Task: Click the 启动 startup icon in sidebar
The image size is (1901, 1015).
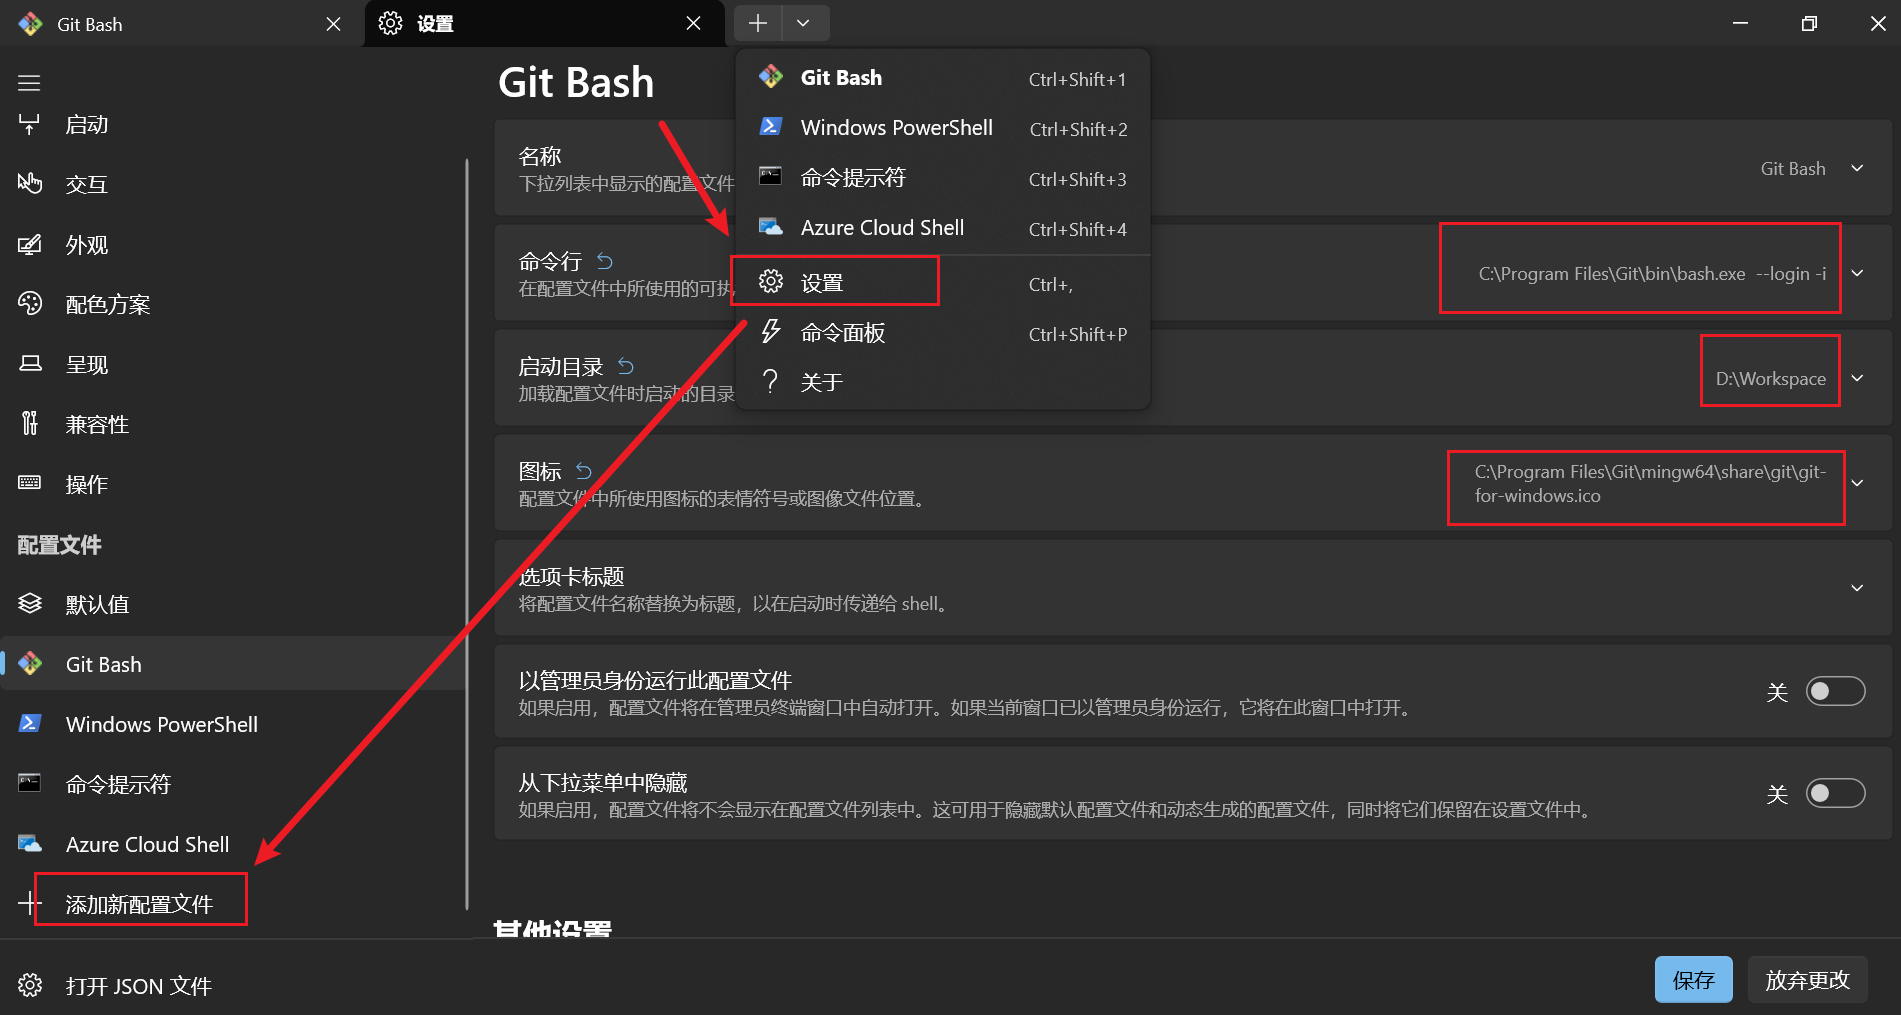Action: point(29,125)
